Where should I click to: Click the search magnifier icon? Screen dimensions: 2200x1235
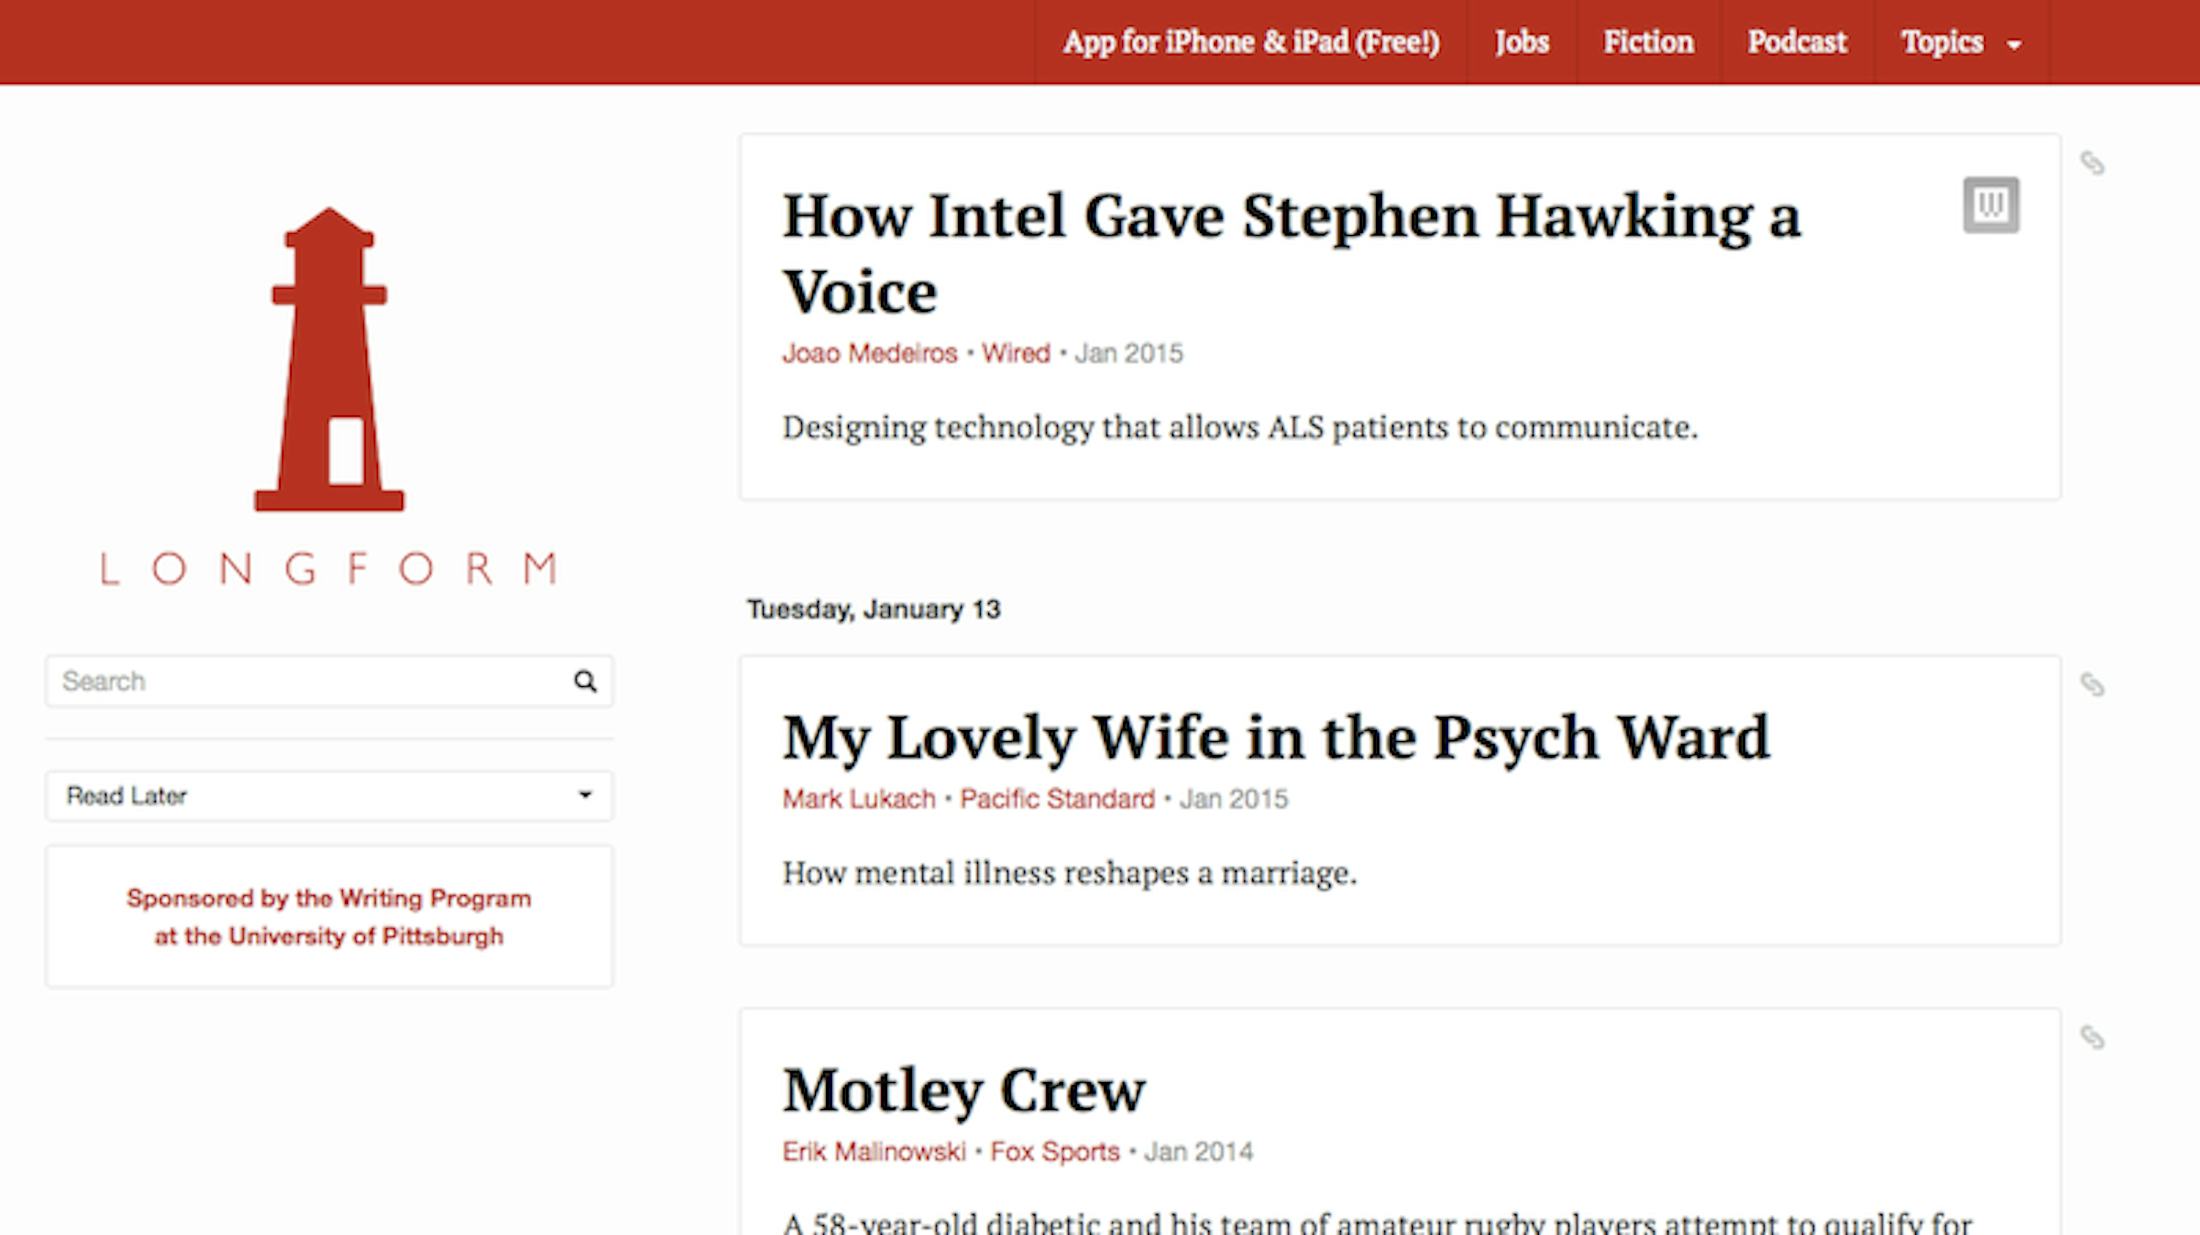click(586, 681)
